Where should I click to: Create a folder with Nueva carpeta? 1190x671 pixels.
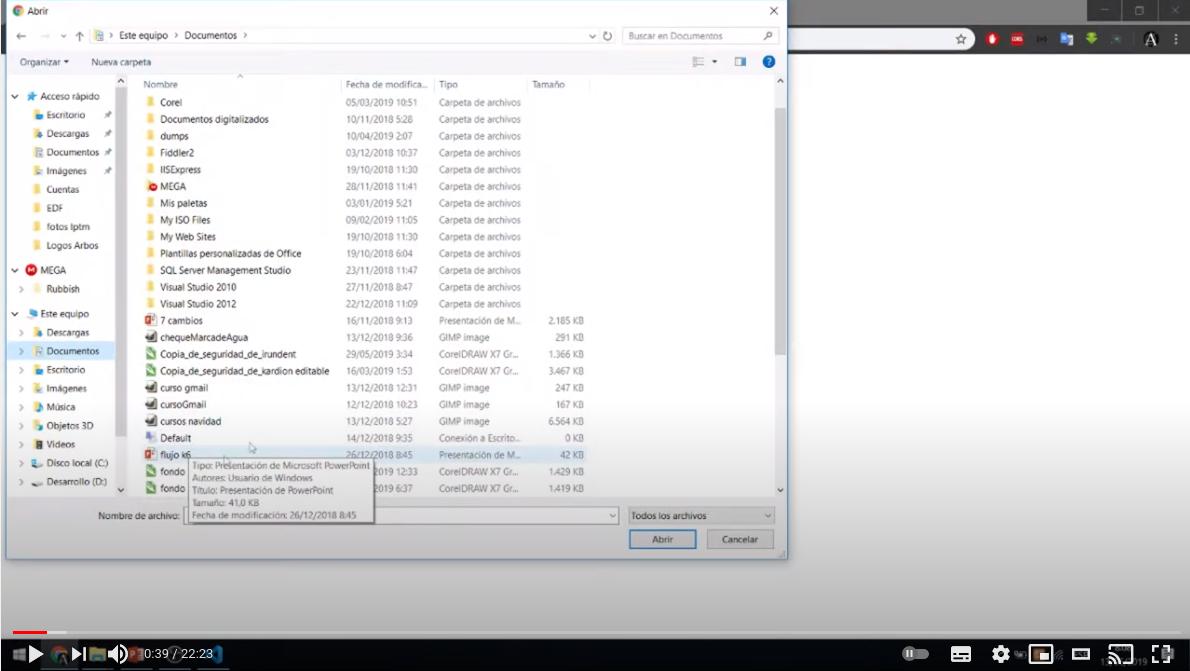tap(121, 61)
